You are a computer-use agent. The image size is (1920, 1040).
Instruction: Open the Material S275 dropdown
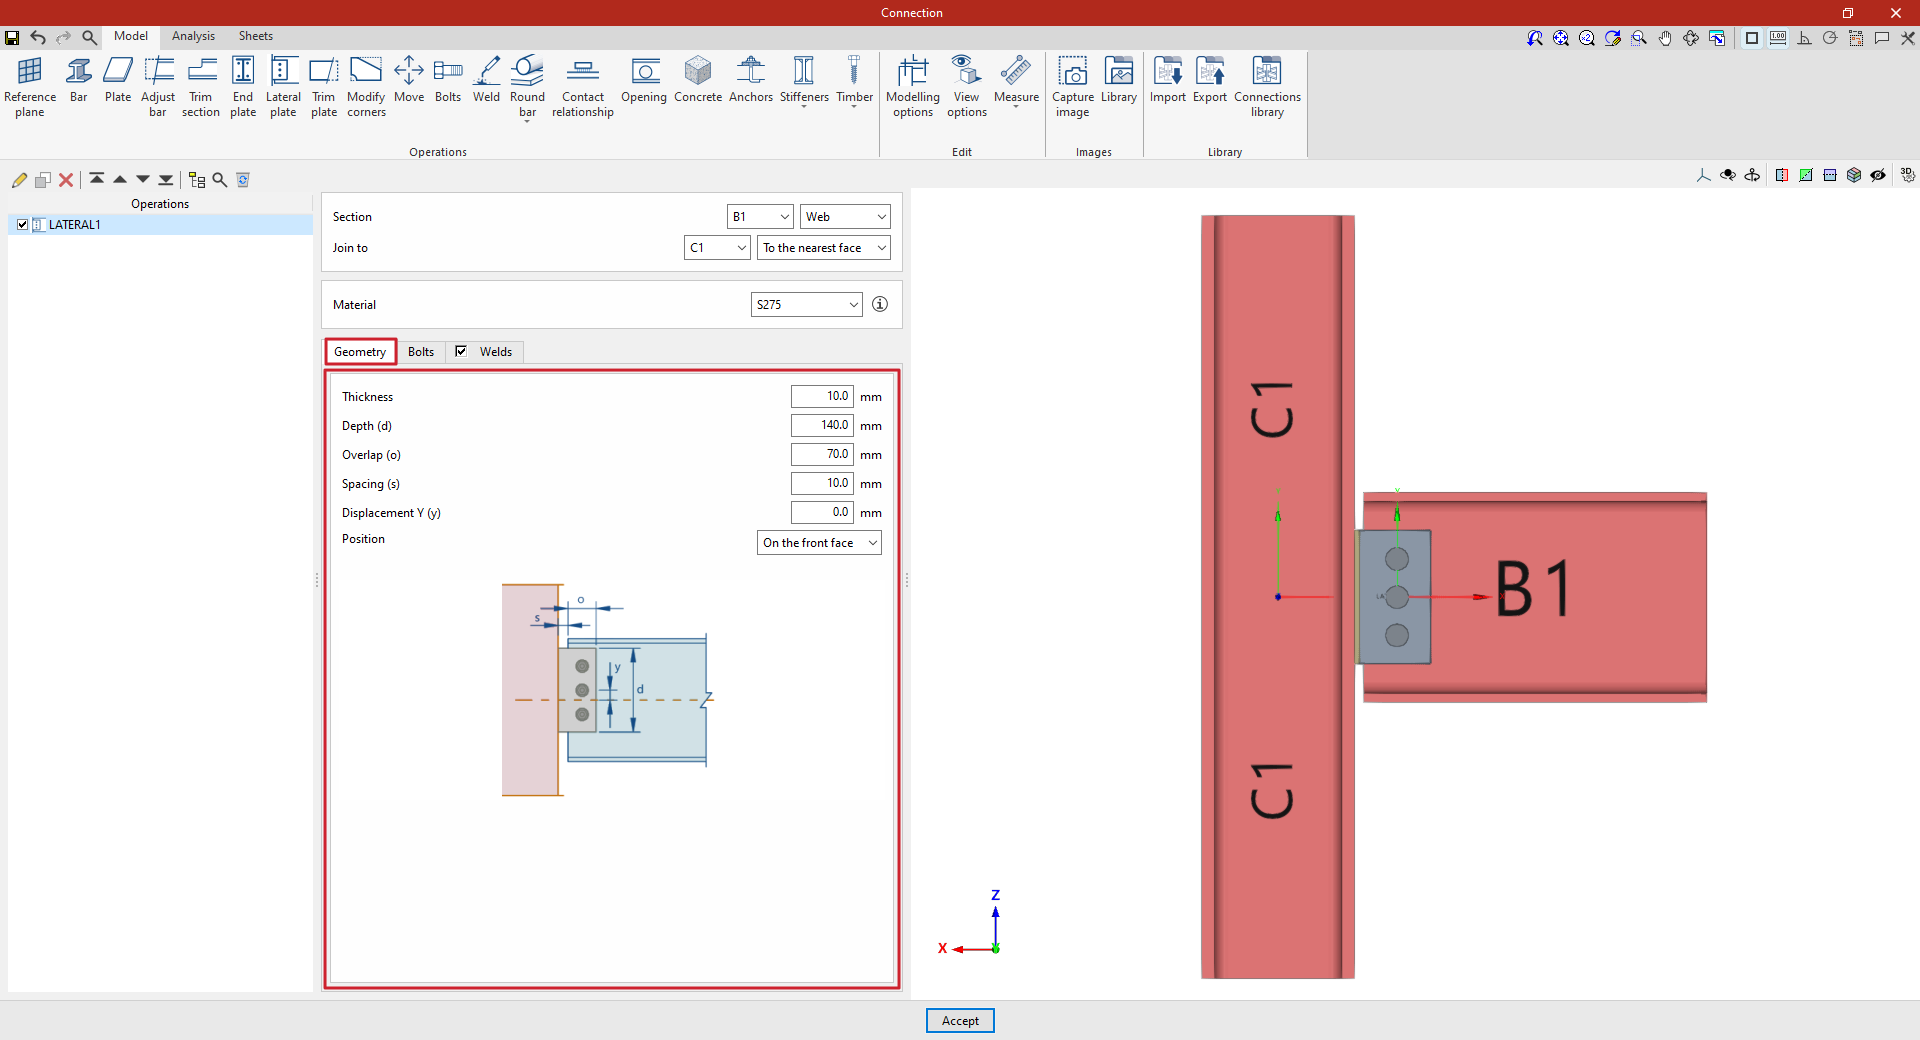tap(806, 305)
